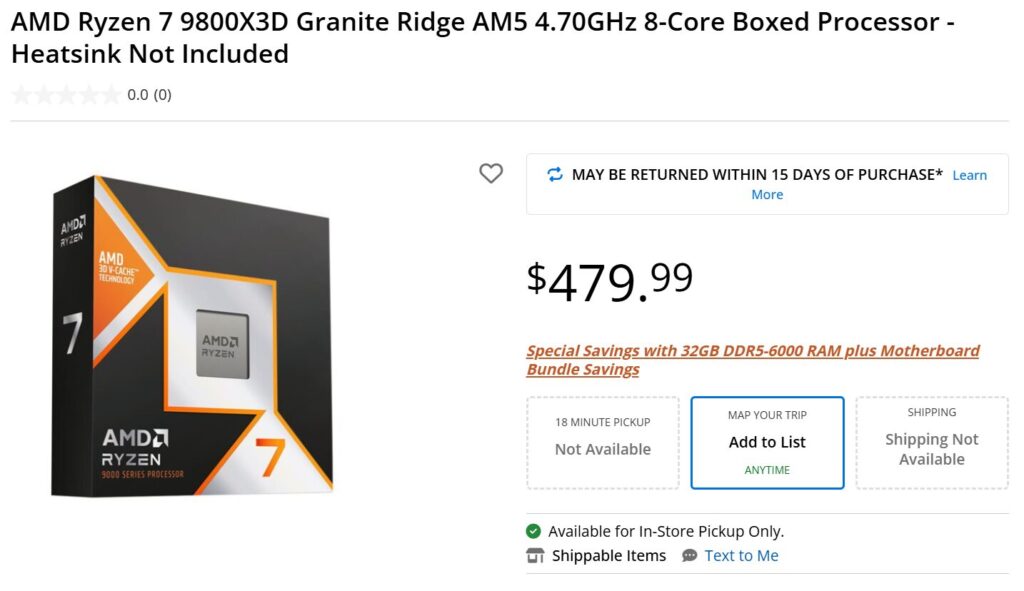Screen dimensions: 1024x591
Task: Open the Text to Me link
Action: pos(741,556)
